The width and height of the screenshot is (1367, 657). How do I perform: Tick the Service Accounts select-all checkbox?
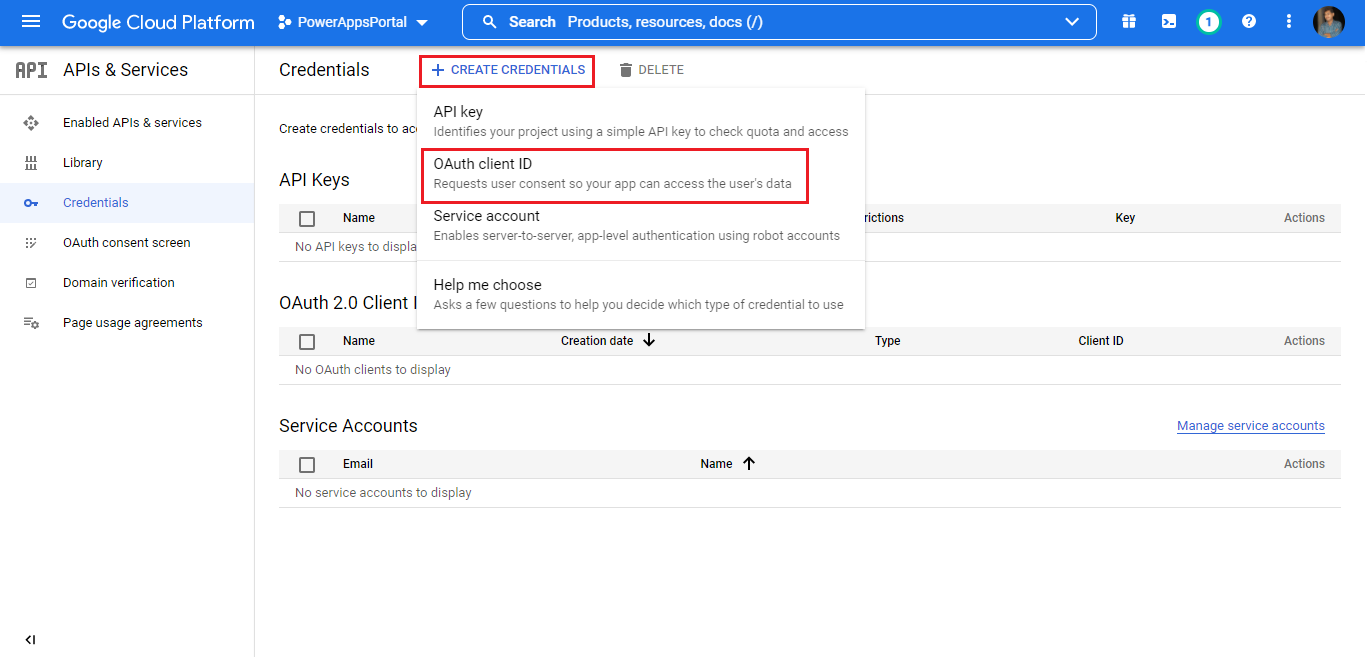(x=307, y=464)
